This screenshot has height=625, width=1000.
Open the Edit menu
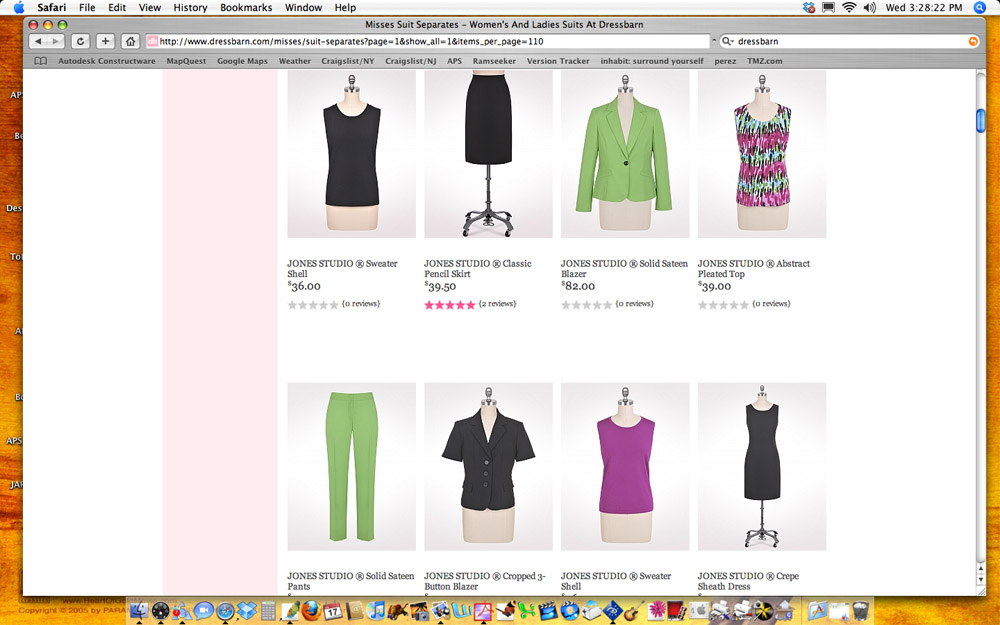[117, 8]
